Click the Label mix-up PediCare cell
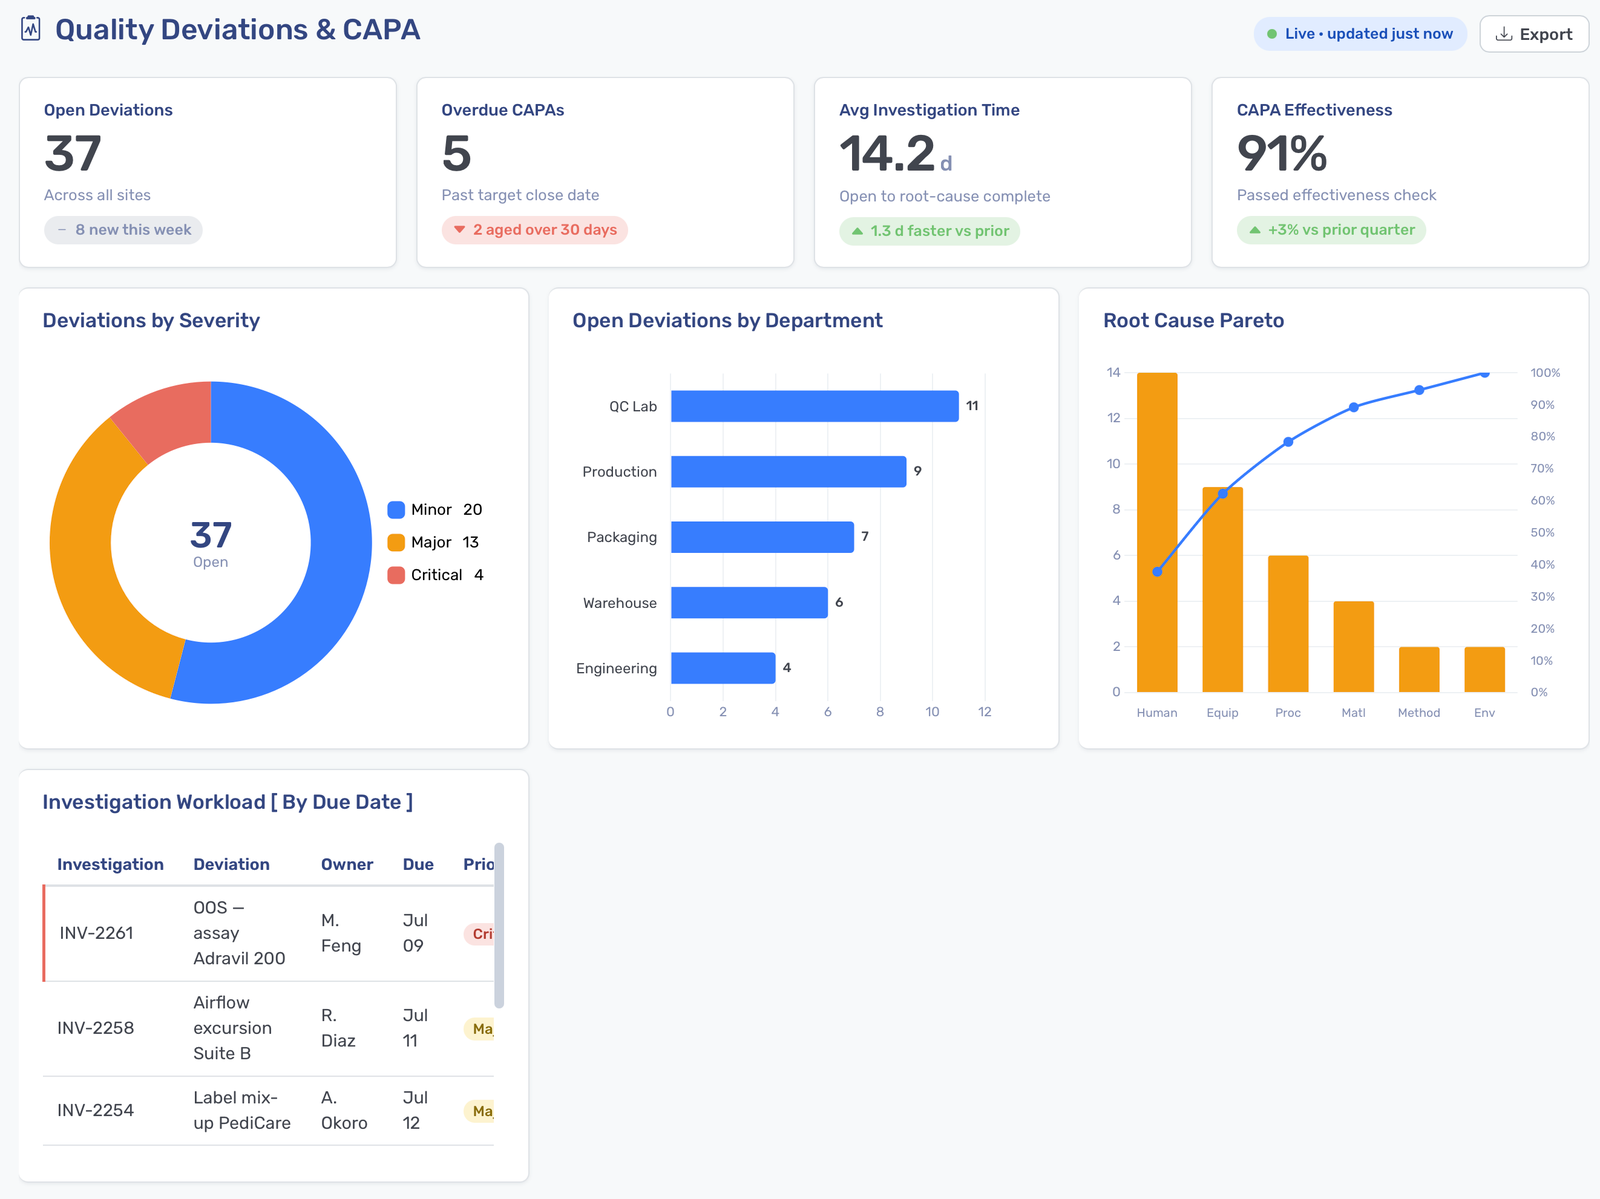 coord(242,1110)
